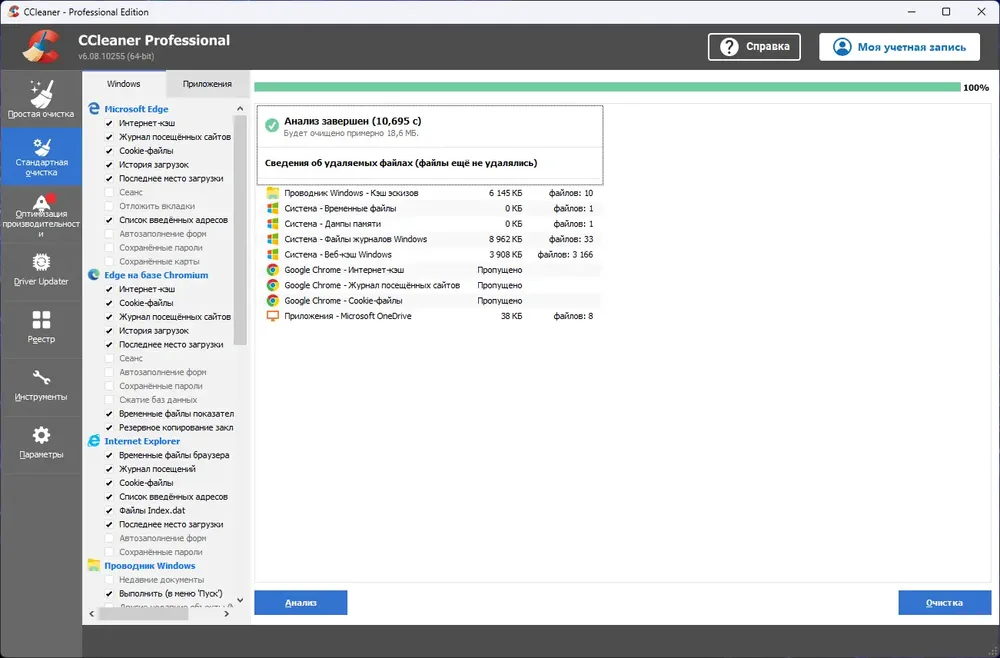This screenshot has height=658, width=1000.
Task: Uncheck Microsoft Edge Журнал посещённых сайтов
Action: point(109,136)
